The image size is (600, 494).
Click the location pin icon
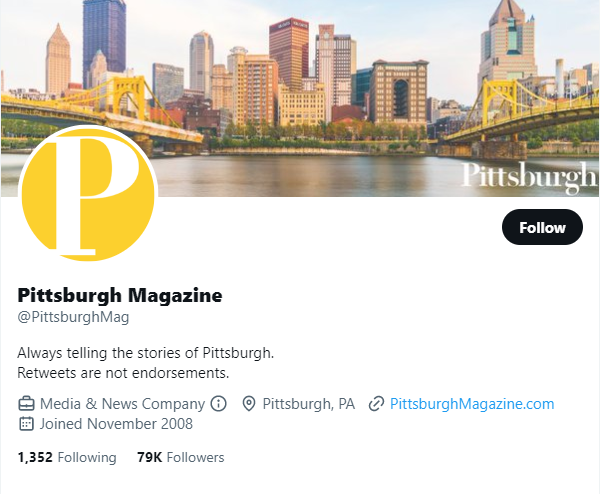click(x=249, y=404)
